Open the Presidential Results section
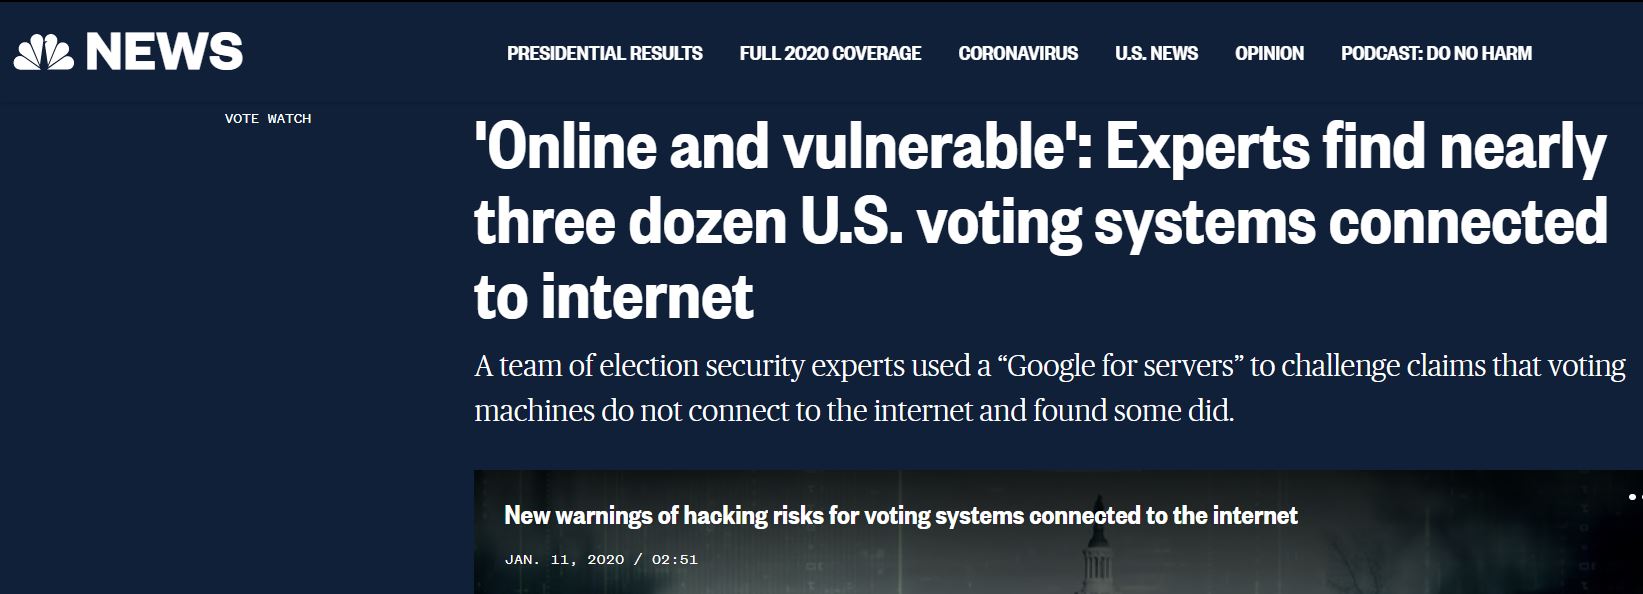Image resolution: width=1643 pixels, height=594 pixels. coord(604,54)
